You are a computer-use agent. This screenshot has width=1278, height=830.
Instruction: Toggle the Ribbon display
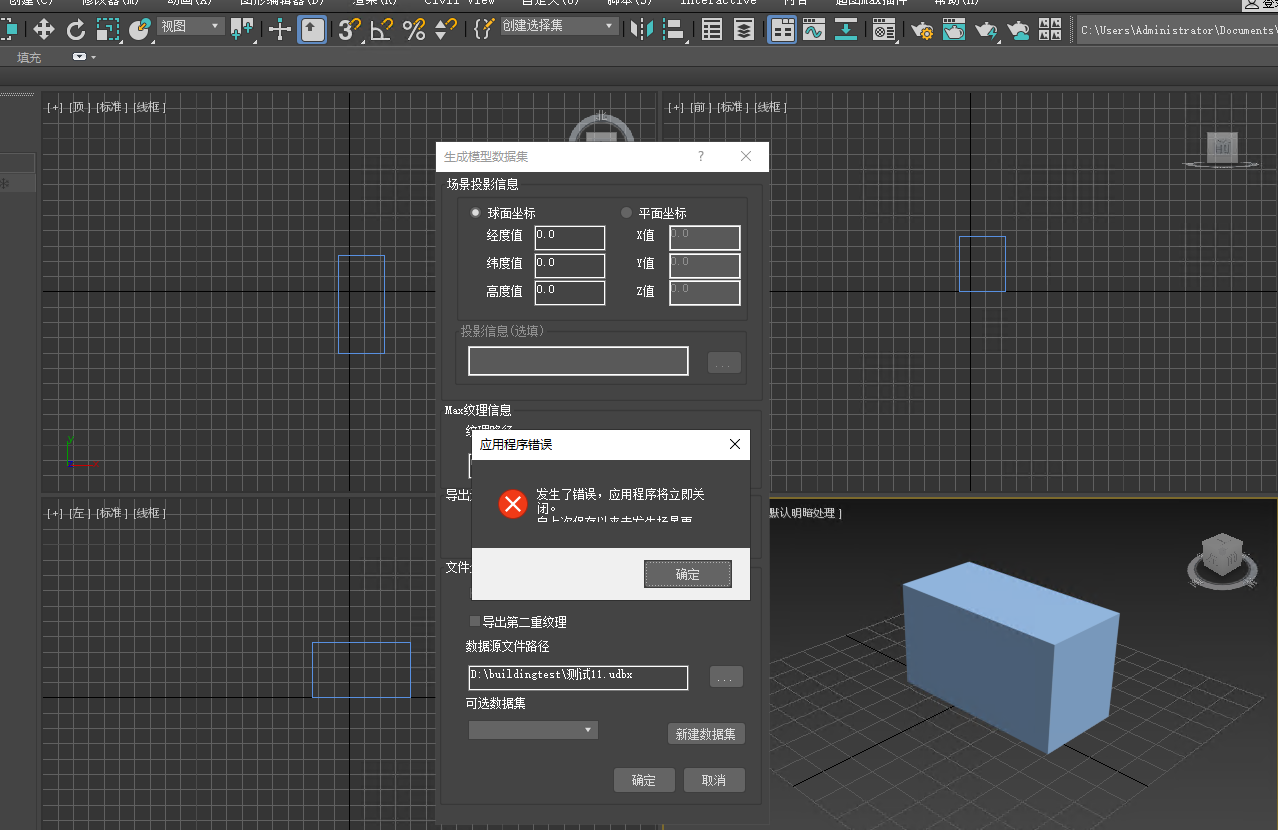[x=782, y=29]
